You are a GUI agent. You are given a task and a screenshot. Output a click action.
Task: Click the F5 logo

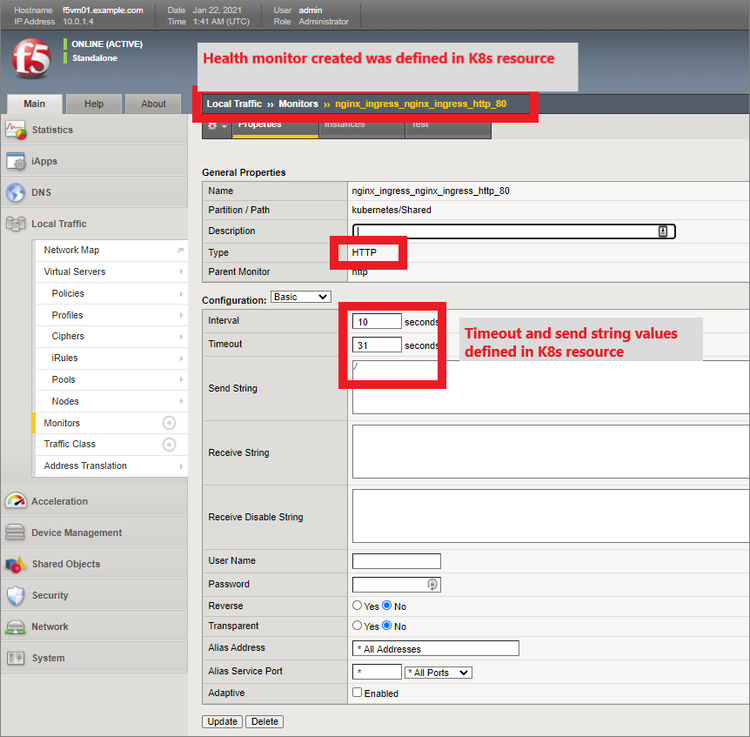(32, 58)
